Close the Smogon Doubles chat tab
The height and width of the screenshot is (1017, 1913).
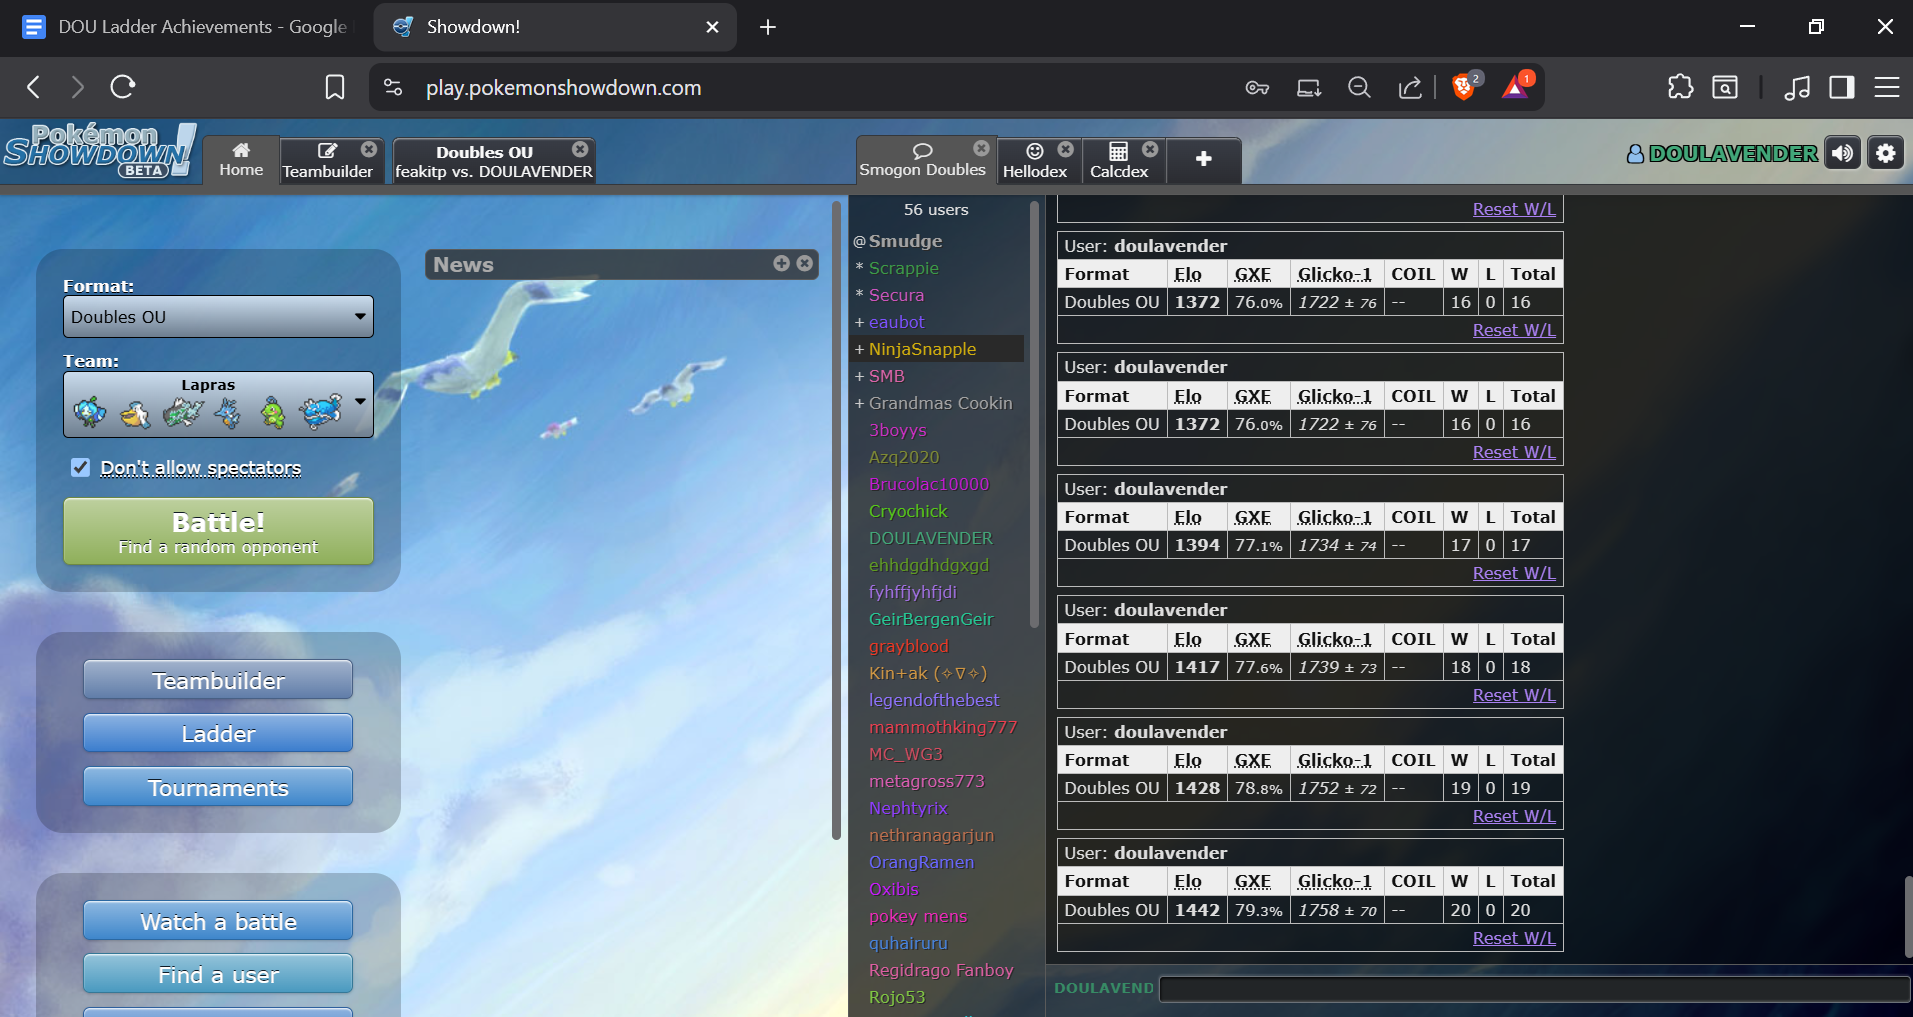[982, 148]
